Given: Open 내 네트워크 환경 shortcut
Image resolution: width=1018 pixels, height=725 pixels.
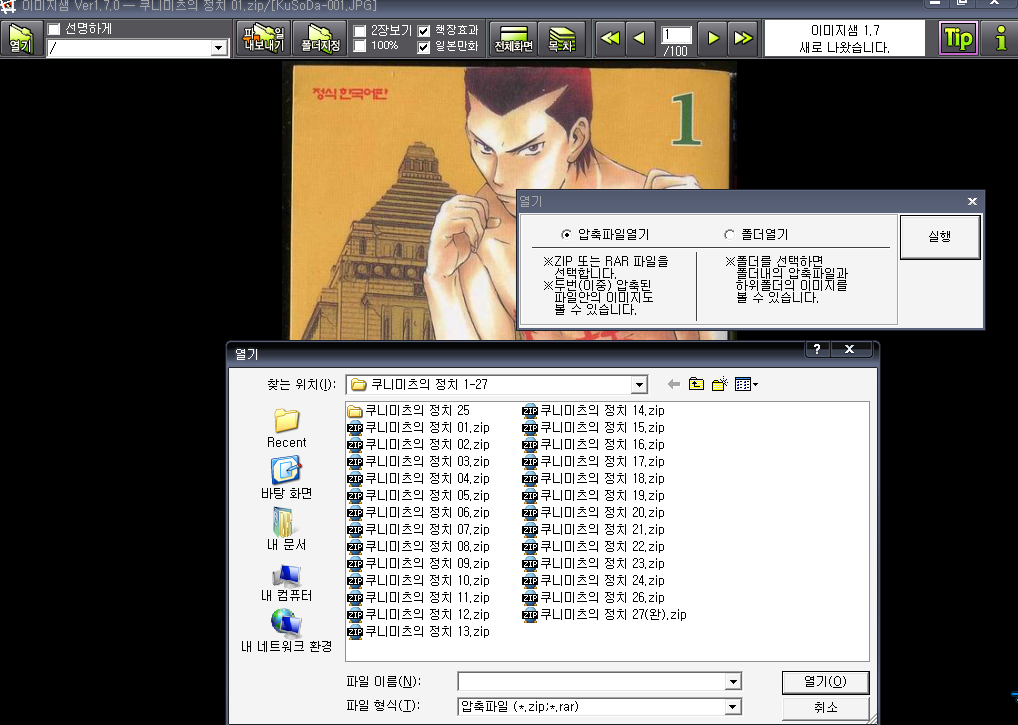Looking at the screenshot, I should coord(286,631).
